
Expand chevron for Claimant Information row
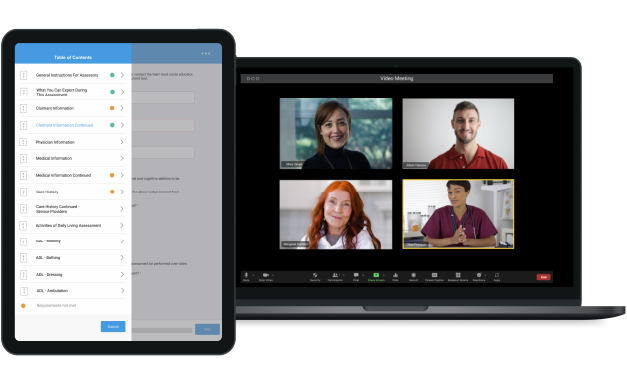point(122,108)
